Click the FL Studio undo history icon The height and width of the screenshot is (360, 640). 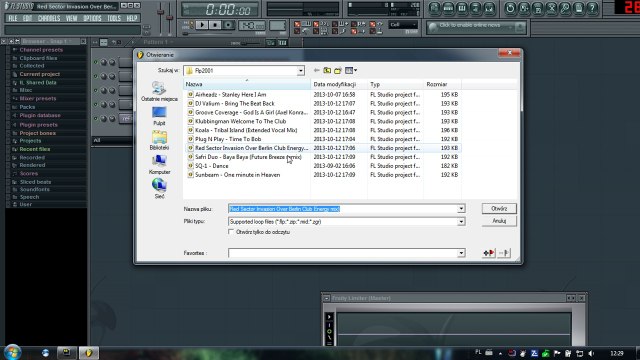pyautogui.click(x=510, y=8)
